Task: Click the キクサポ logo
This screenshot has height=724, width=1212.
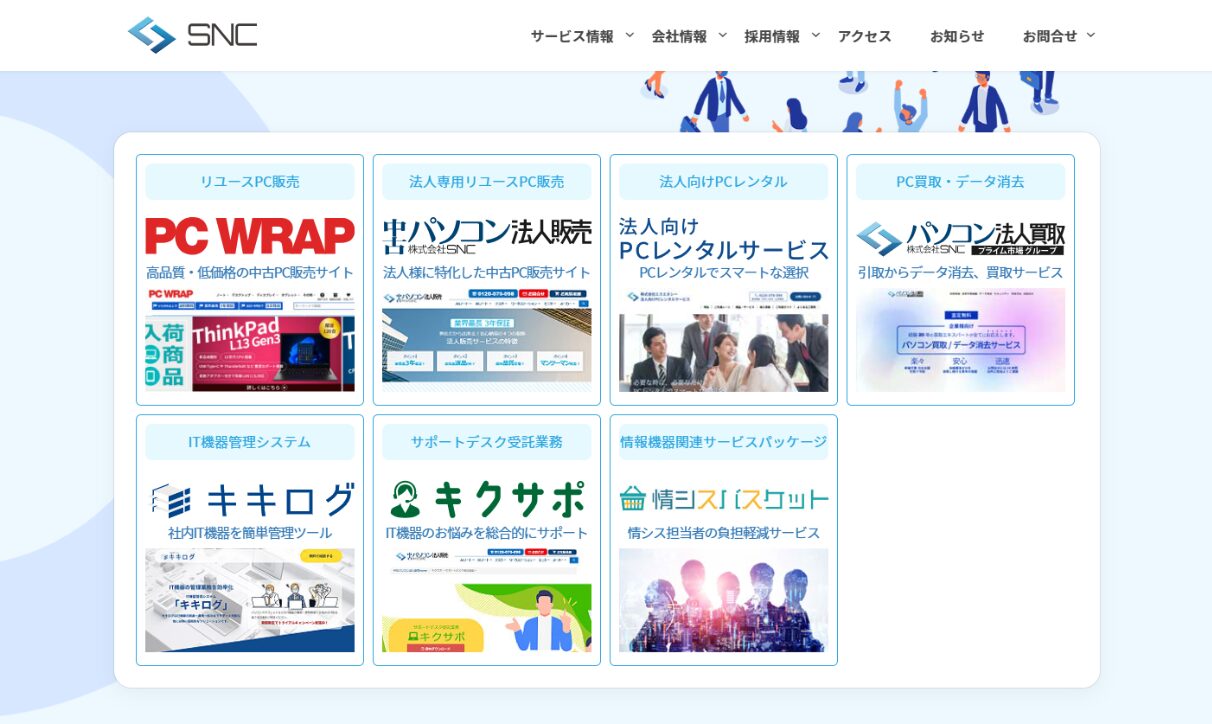Action: coord(487,499)
